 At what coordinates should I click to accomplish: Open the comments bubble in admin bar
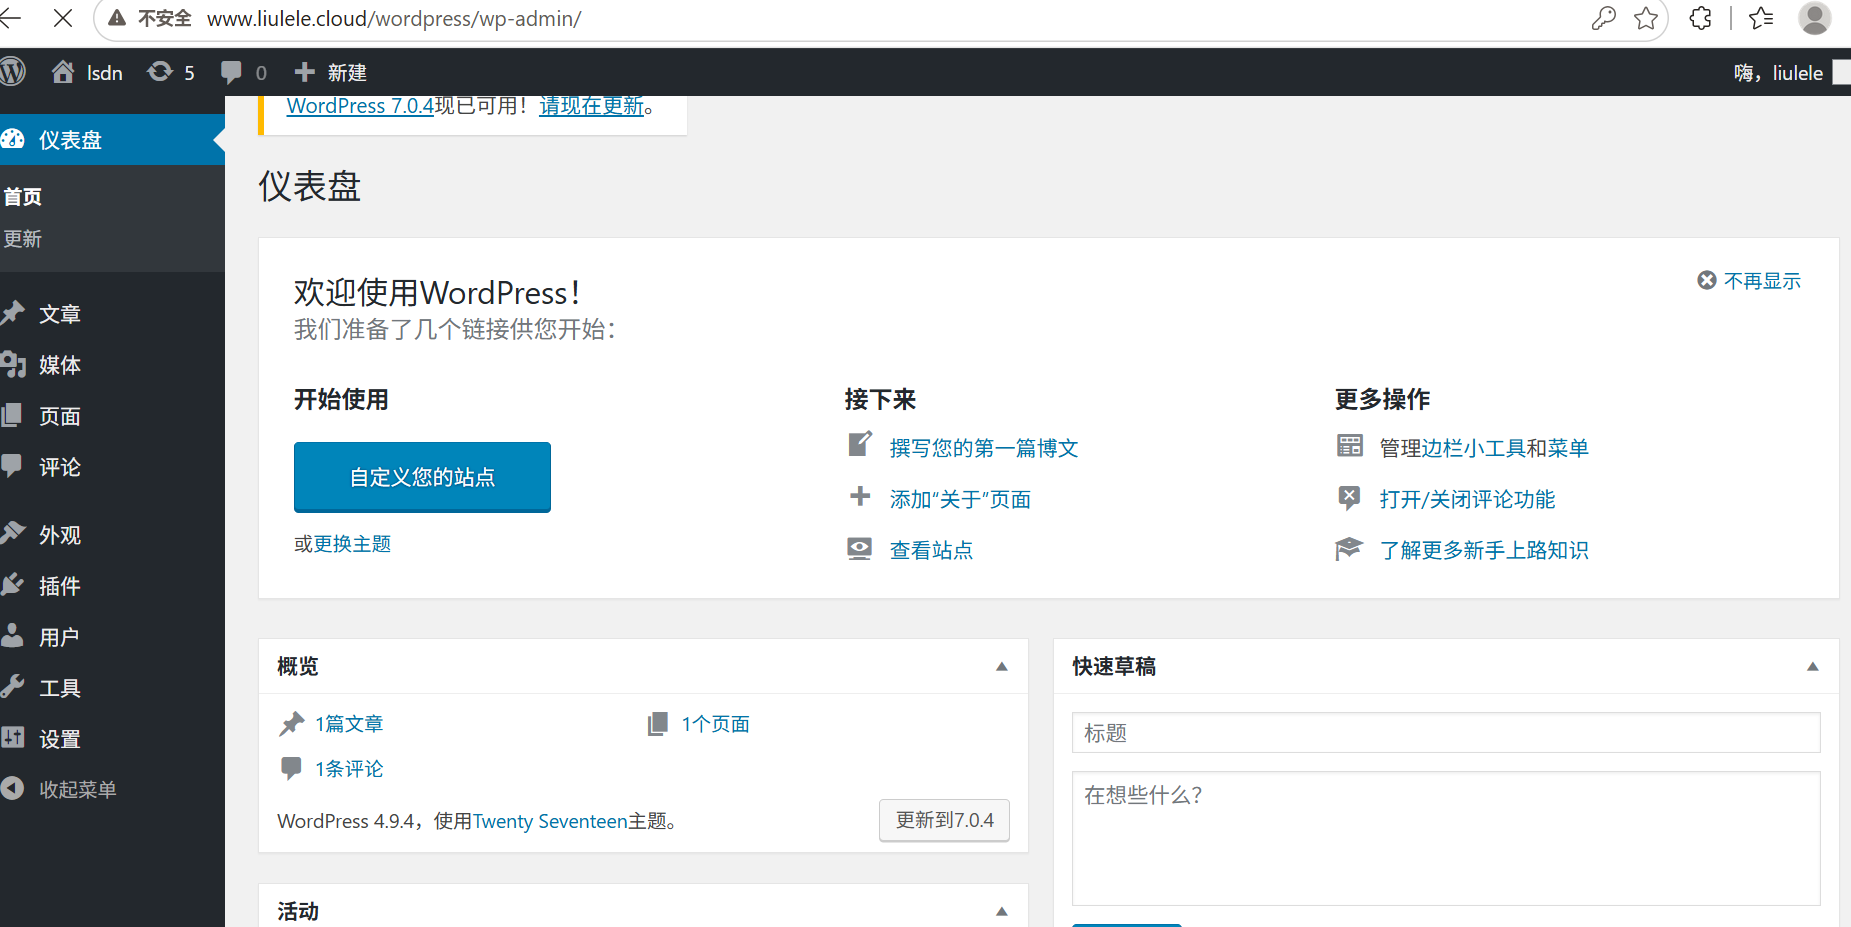pos(231,72)
